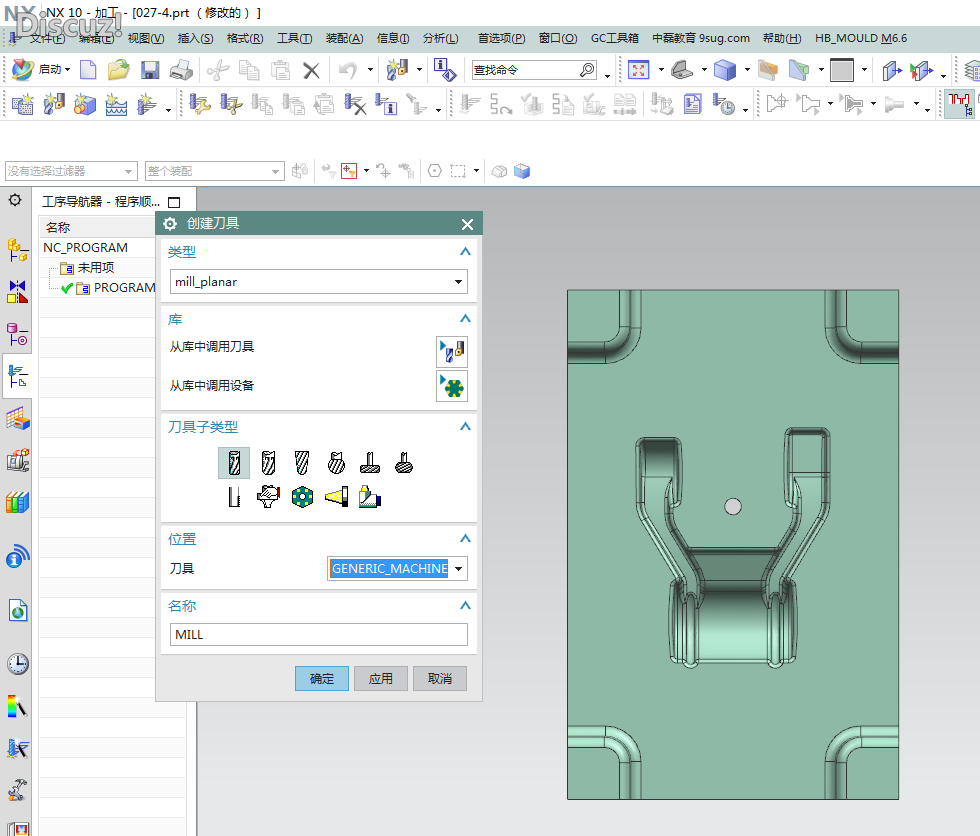Toggle the highlighted red toolpath icon in the toolbar

(x=959, y=104)
